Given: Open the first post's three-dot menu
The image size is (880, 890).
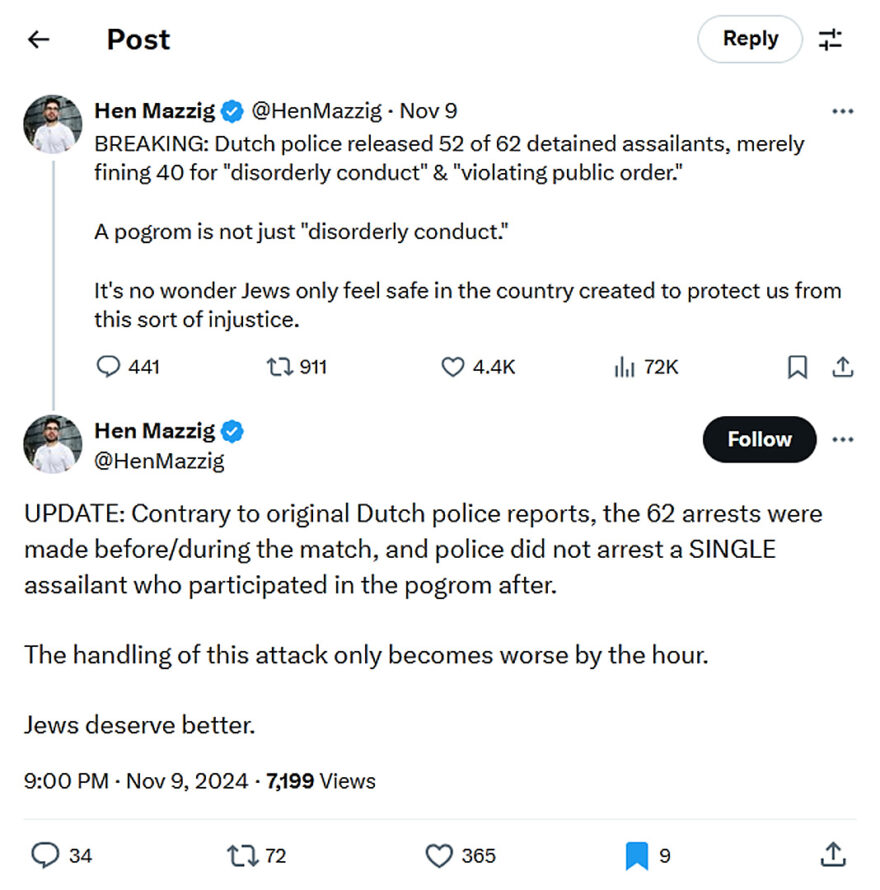Looking at the screenshot, I should [x=843, y=111].
